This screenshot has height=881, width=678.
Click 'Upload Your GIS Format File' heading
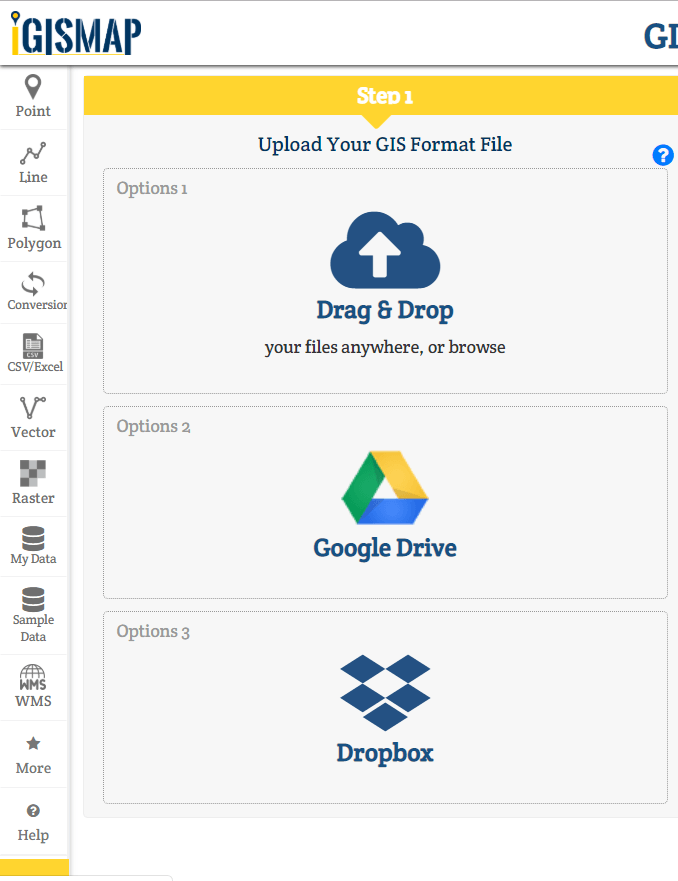[x=385, y=144]
